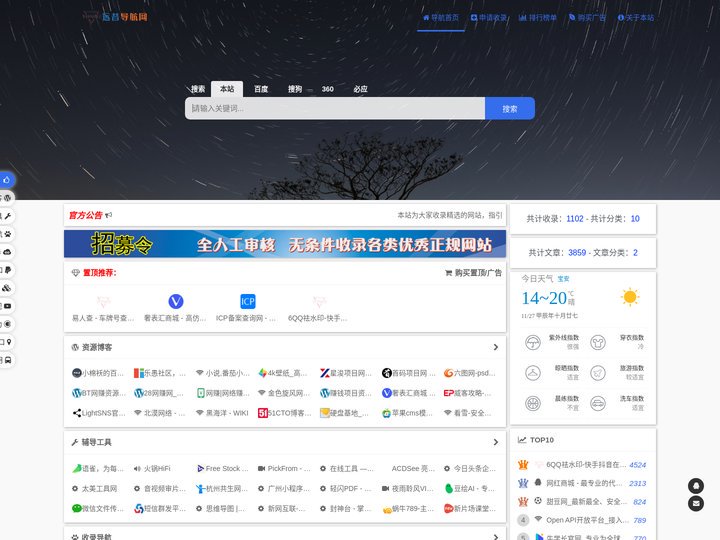This screenshot has height=540, width=720.
Task: Expand the 辅导工具 section arrow
Action: coord(496,442)
